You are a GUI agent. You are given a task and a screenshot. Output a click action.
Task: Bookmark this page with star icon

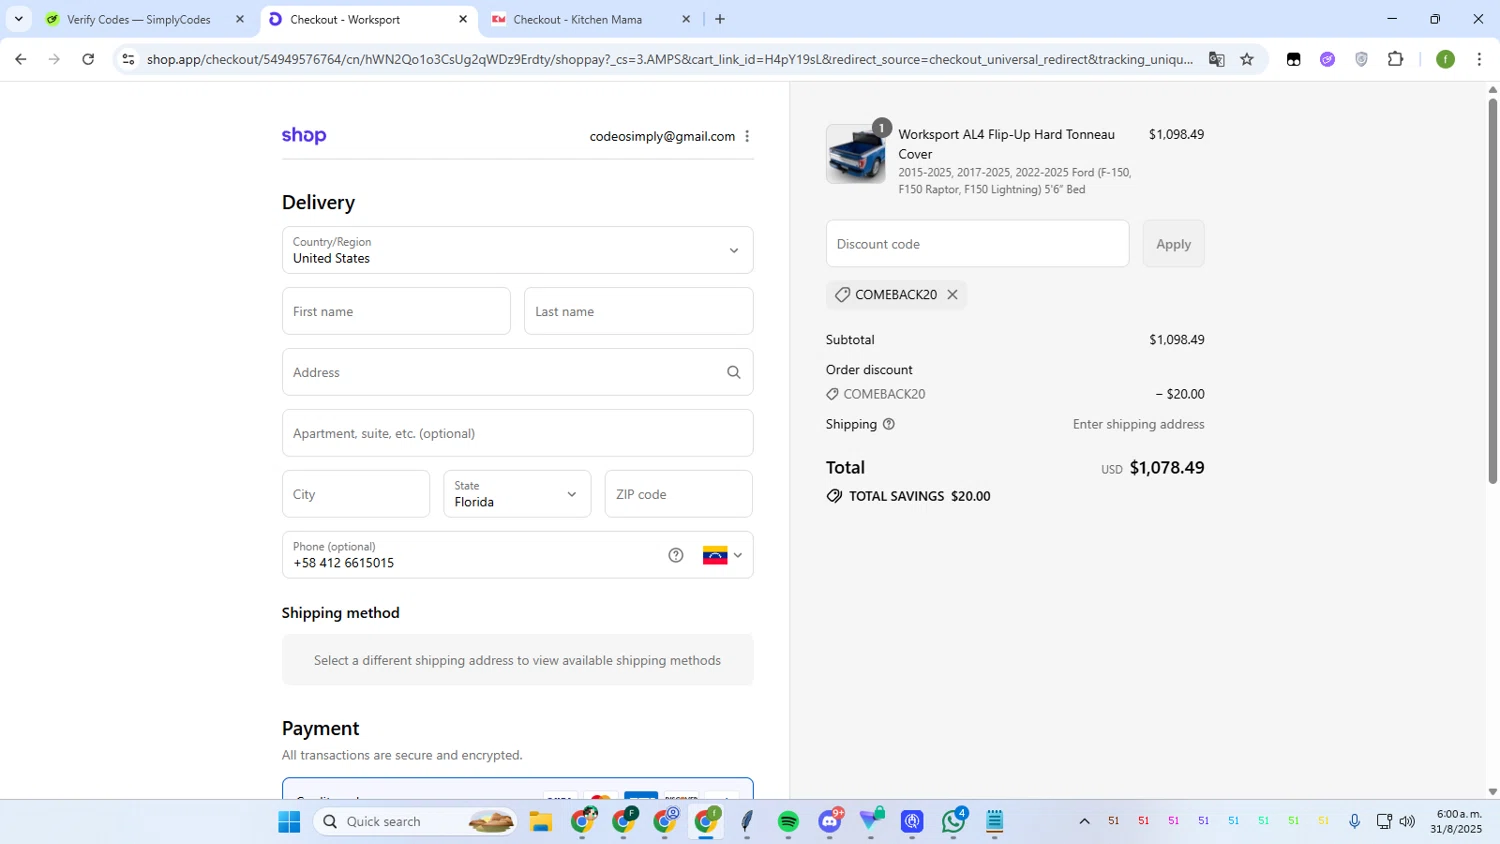(1247, 59)
